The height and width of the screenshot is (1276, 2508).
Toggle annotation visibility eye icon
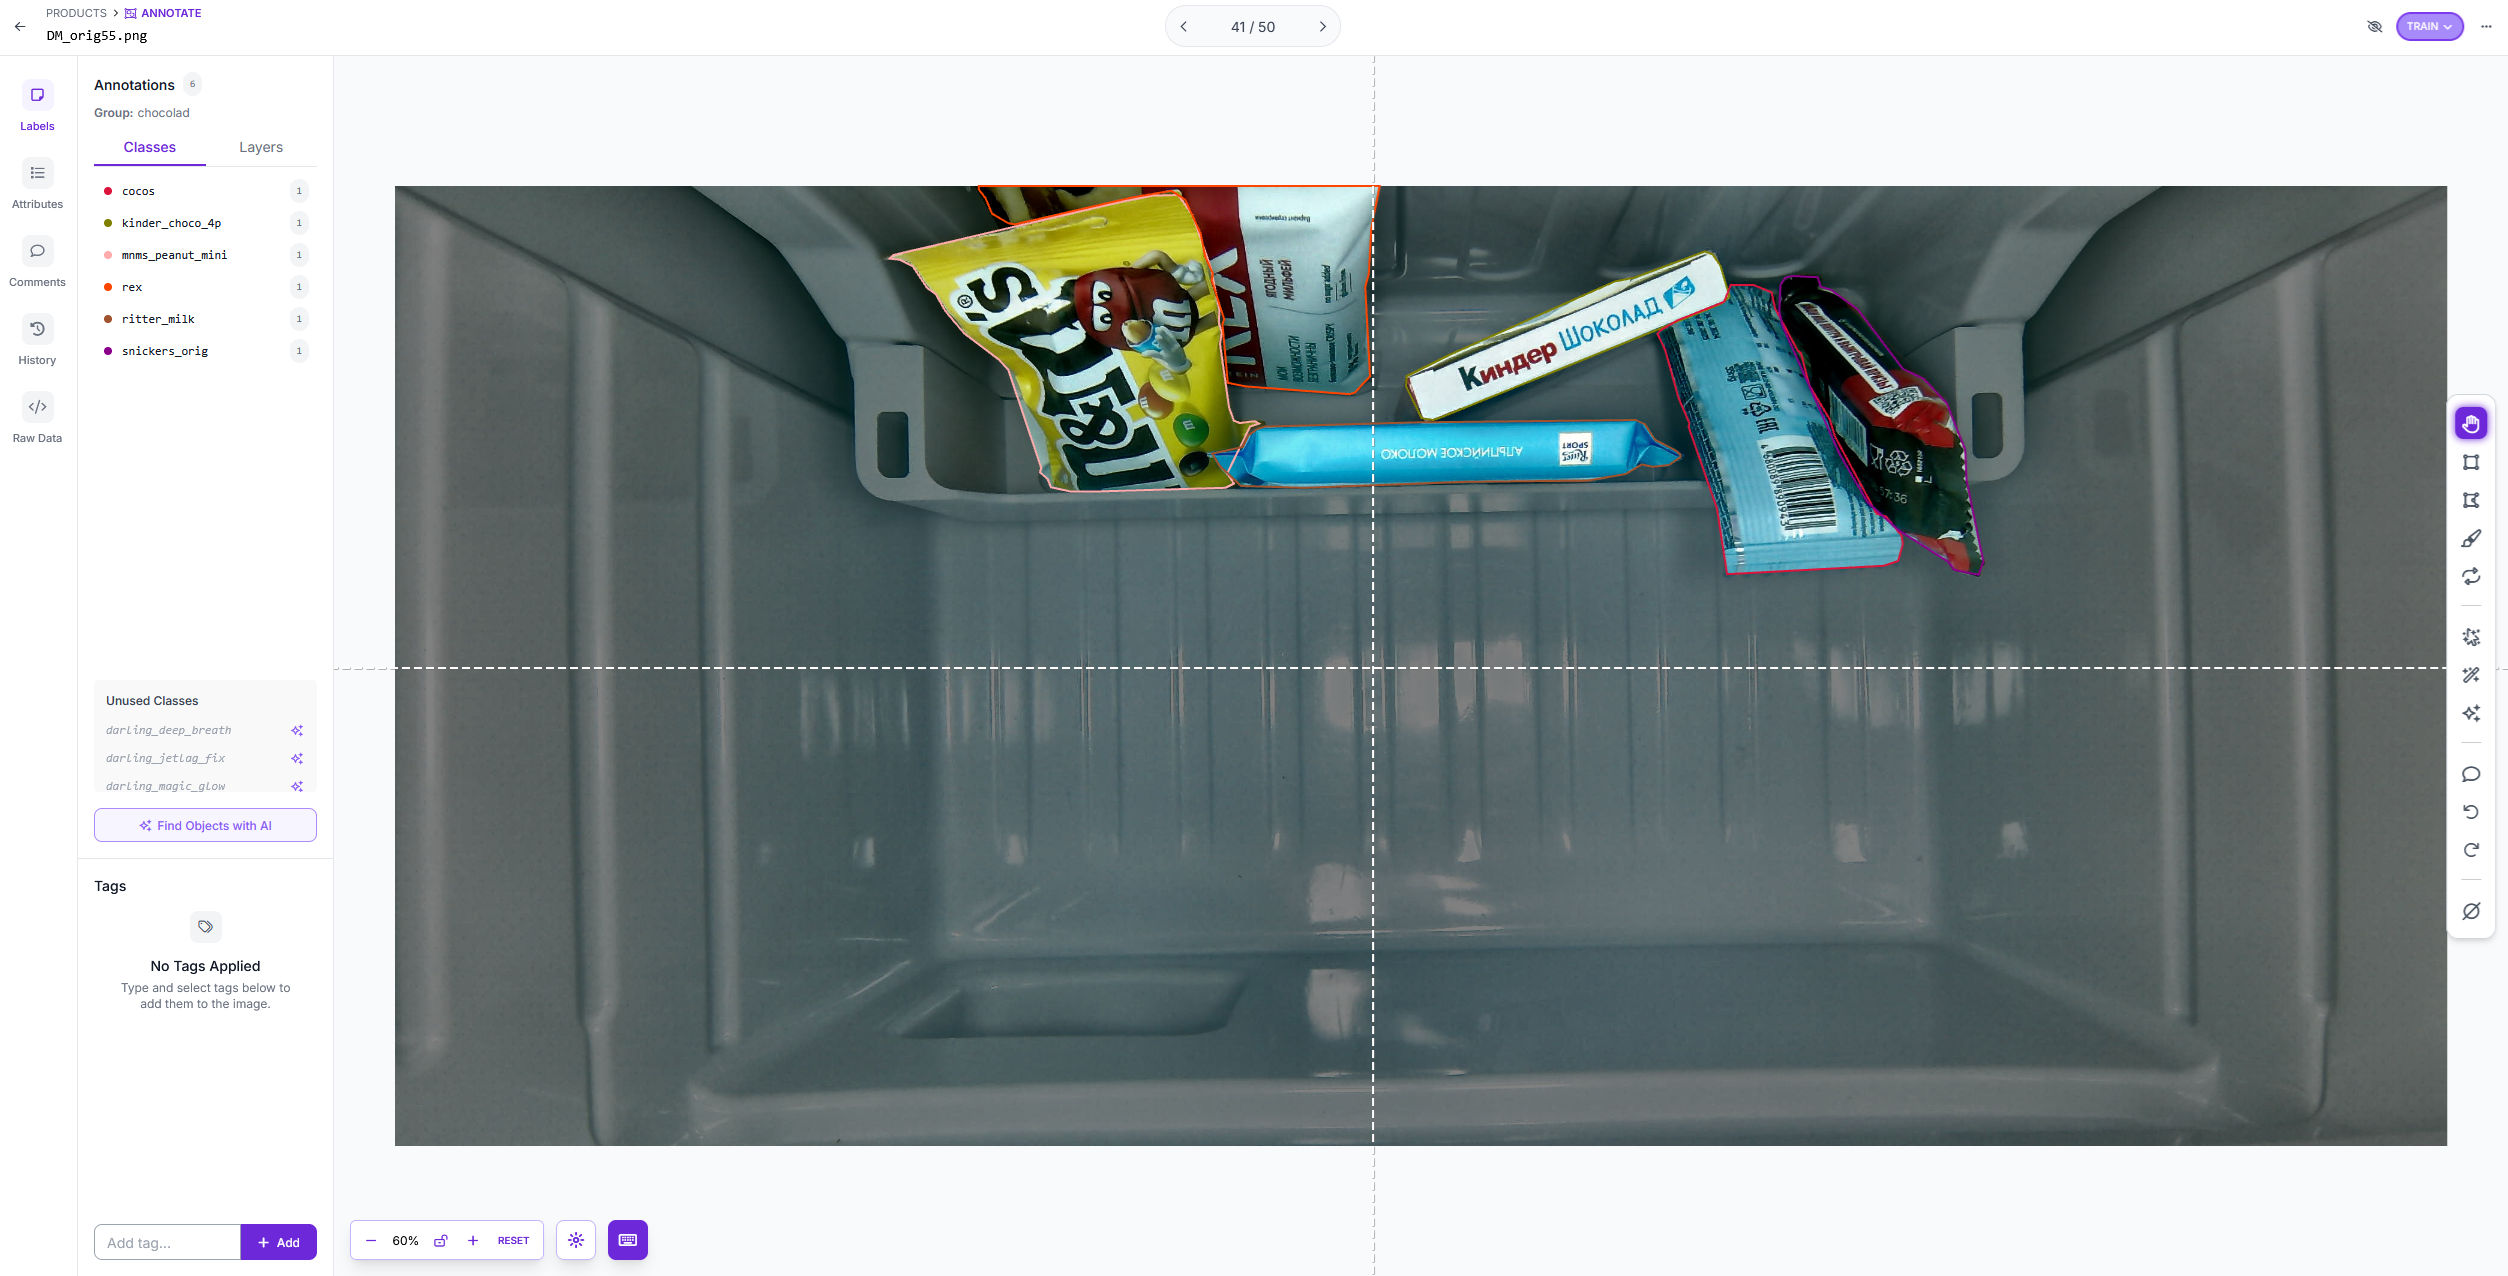coord(2374,27)
